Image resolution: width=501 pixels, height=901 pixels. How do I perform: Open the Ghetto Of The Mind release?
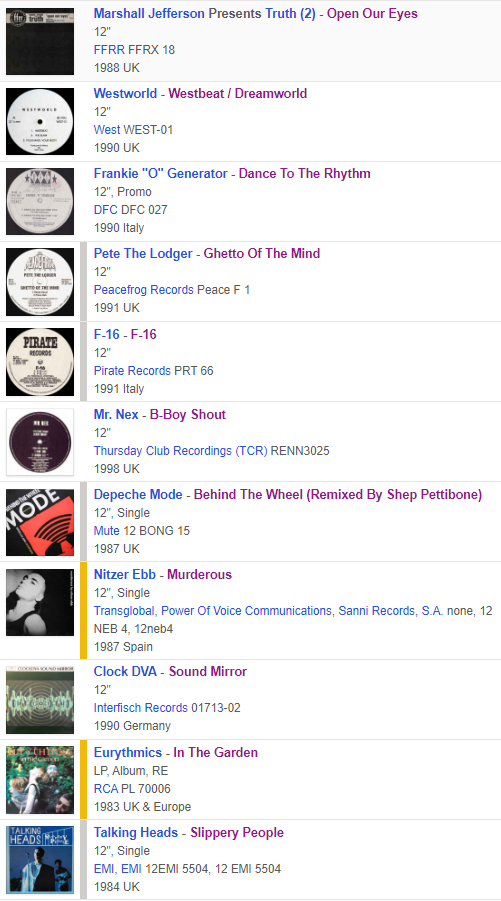coord(262,253)
